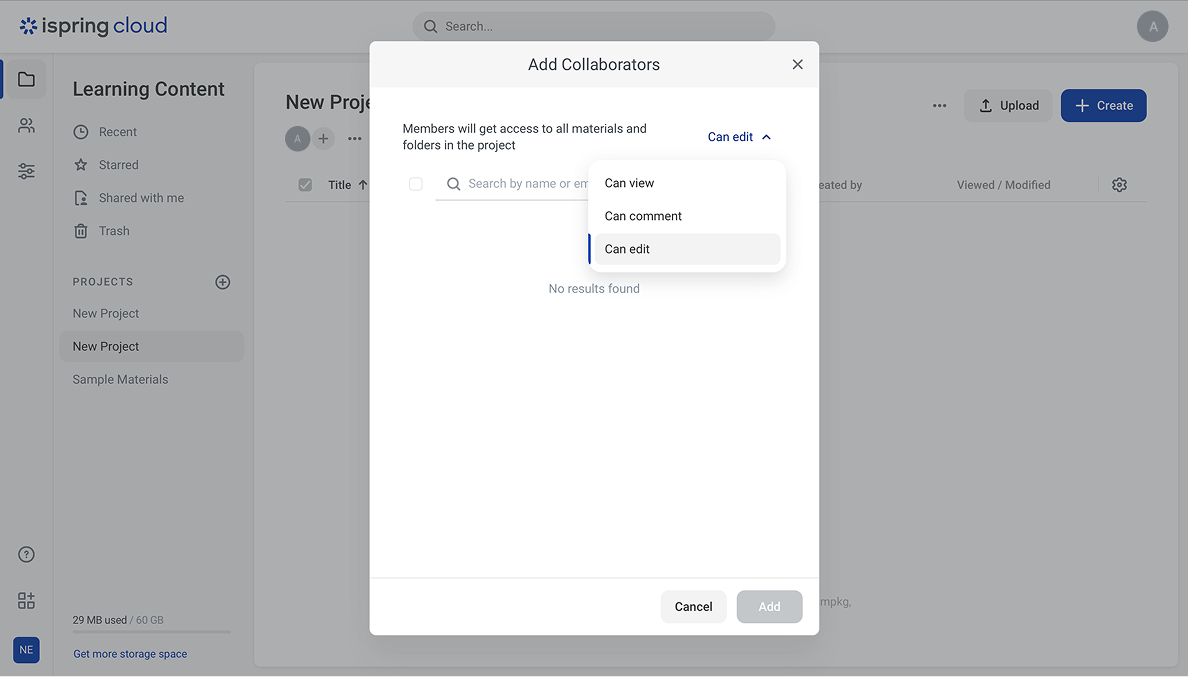Open the Shared with me section
Image resolution: width=1188 pixels, height=677 pixels.
coord(142,197)
